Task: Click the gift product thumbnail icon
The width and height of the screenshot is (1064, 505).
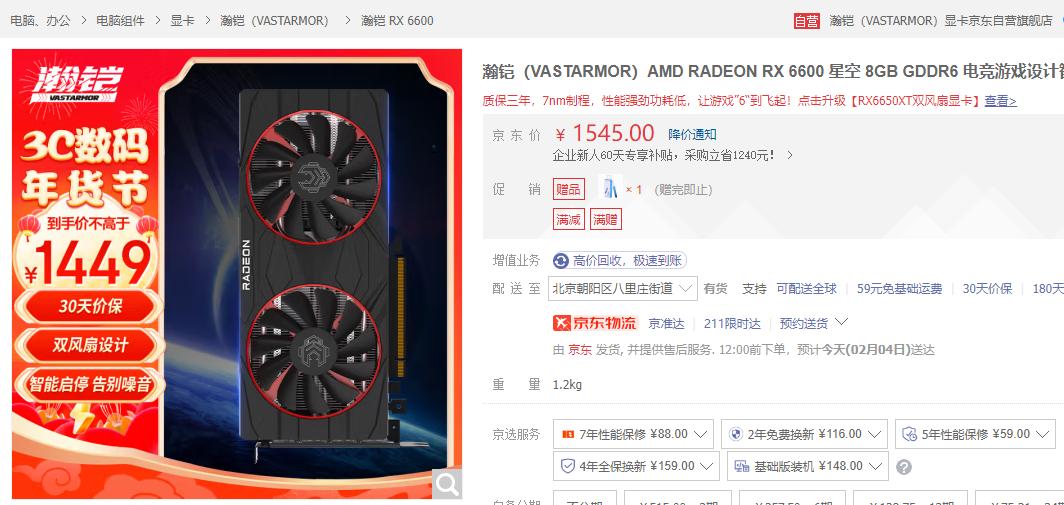Action: pyautogui.click(x=610, y=188)
